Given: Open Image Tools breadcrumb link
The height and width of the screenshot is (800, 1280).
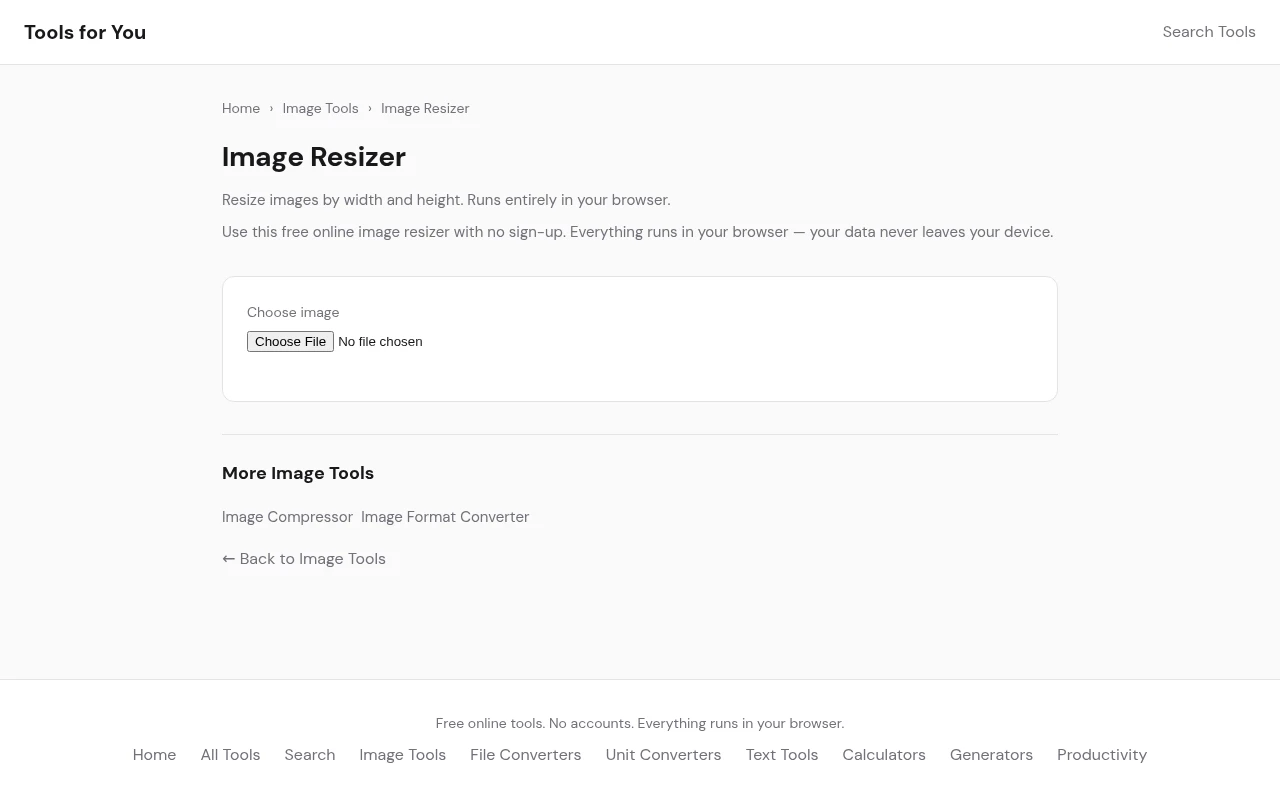Looking at the screenshot, I should coord(320,108).
